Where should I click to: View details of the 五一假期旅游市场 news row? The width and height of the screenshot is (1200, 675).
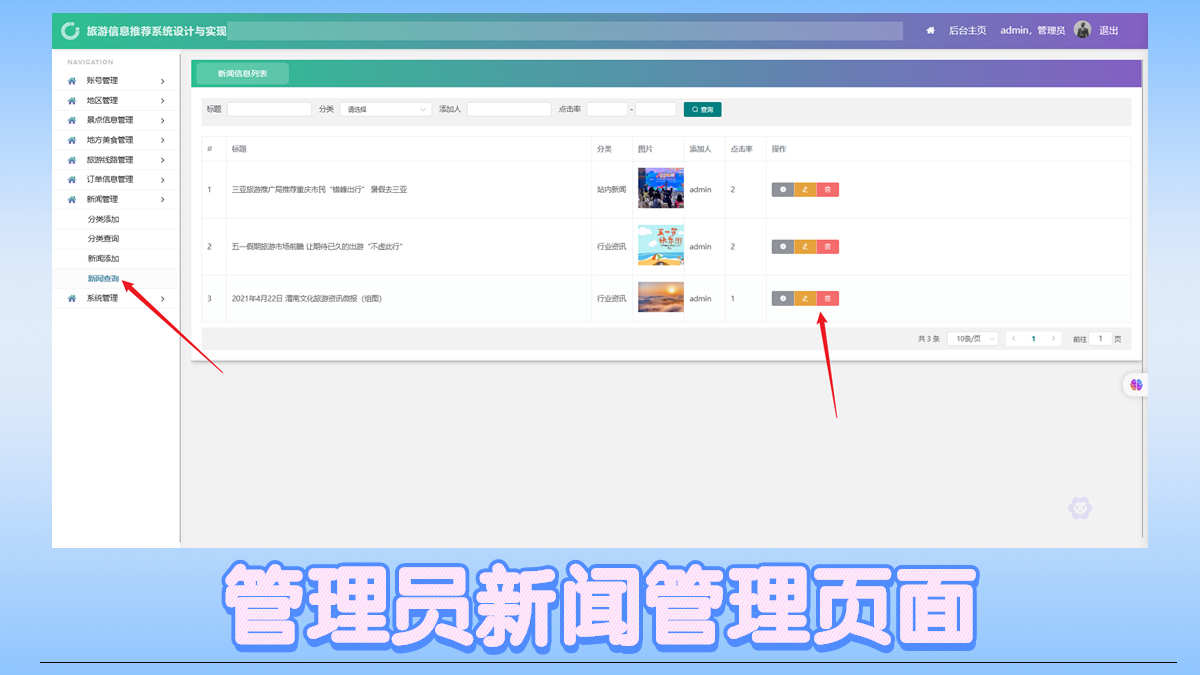(x=782, y=246)
